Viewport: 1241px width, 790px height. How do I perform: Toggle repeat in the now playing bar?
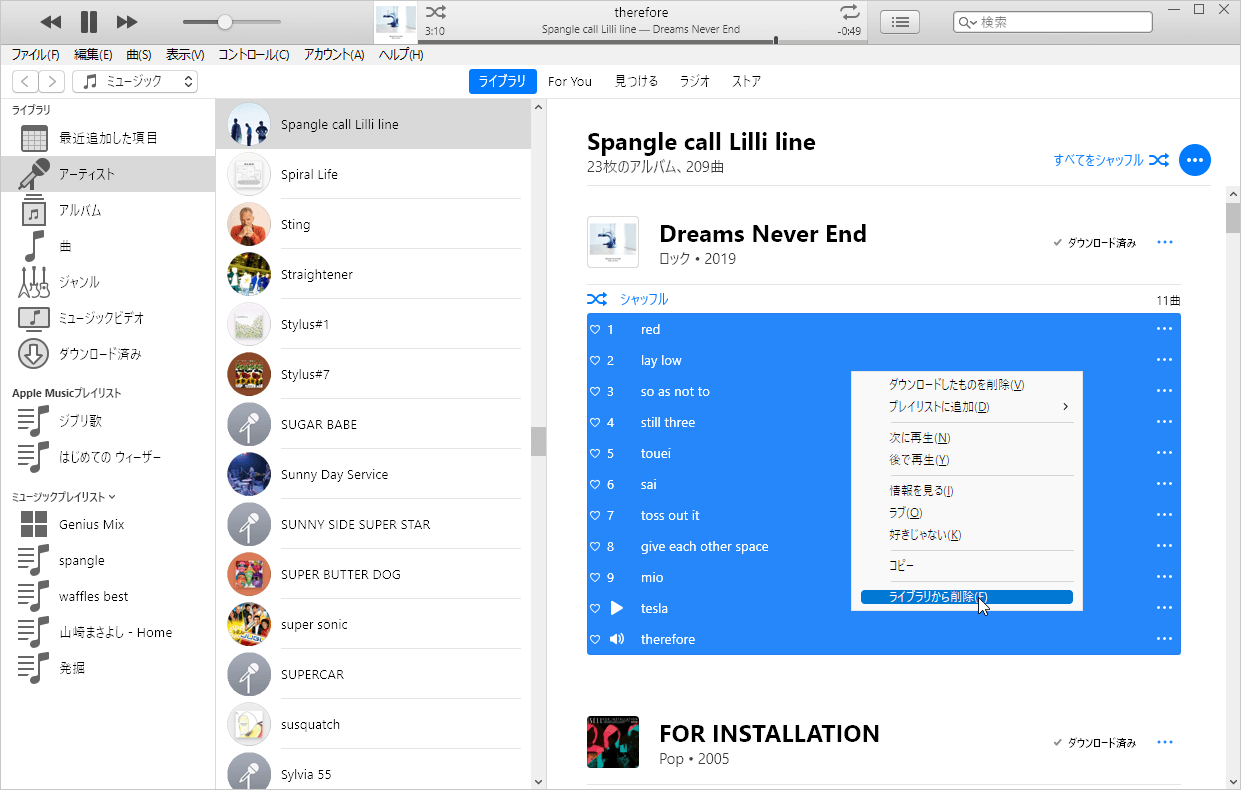tap(850, 12)
